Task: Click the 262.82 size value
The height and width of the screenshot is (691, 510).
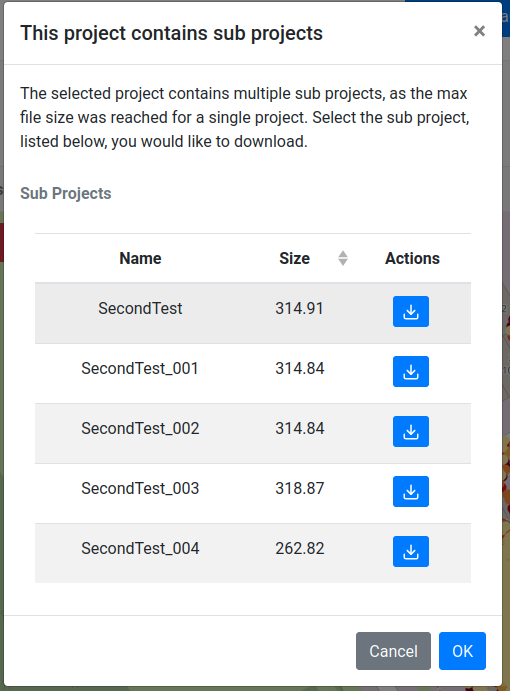Action: coord(300,548)
